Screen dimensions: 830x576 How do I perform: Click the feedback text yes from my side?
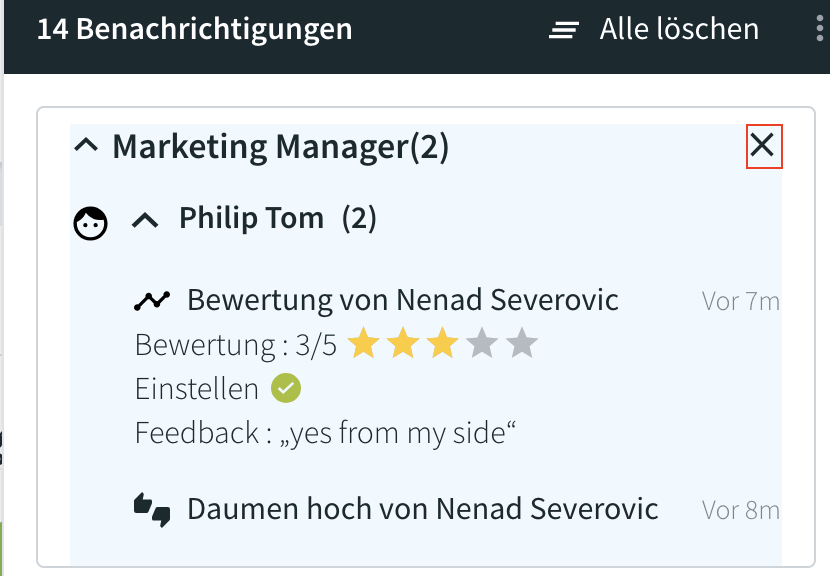click(398, 433)
